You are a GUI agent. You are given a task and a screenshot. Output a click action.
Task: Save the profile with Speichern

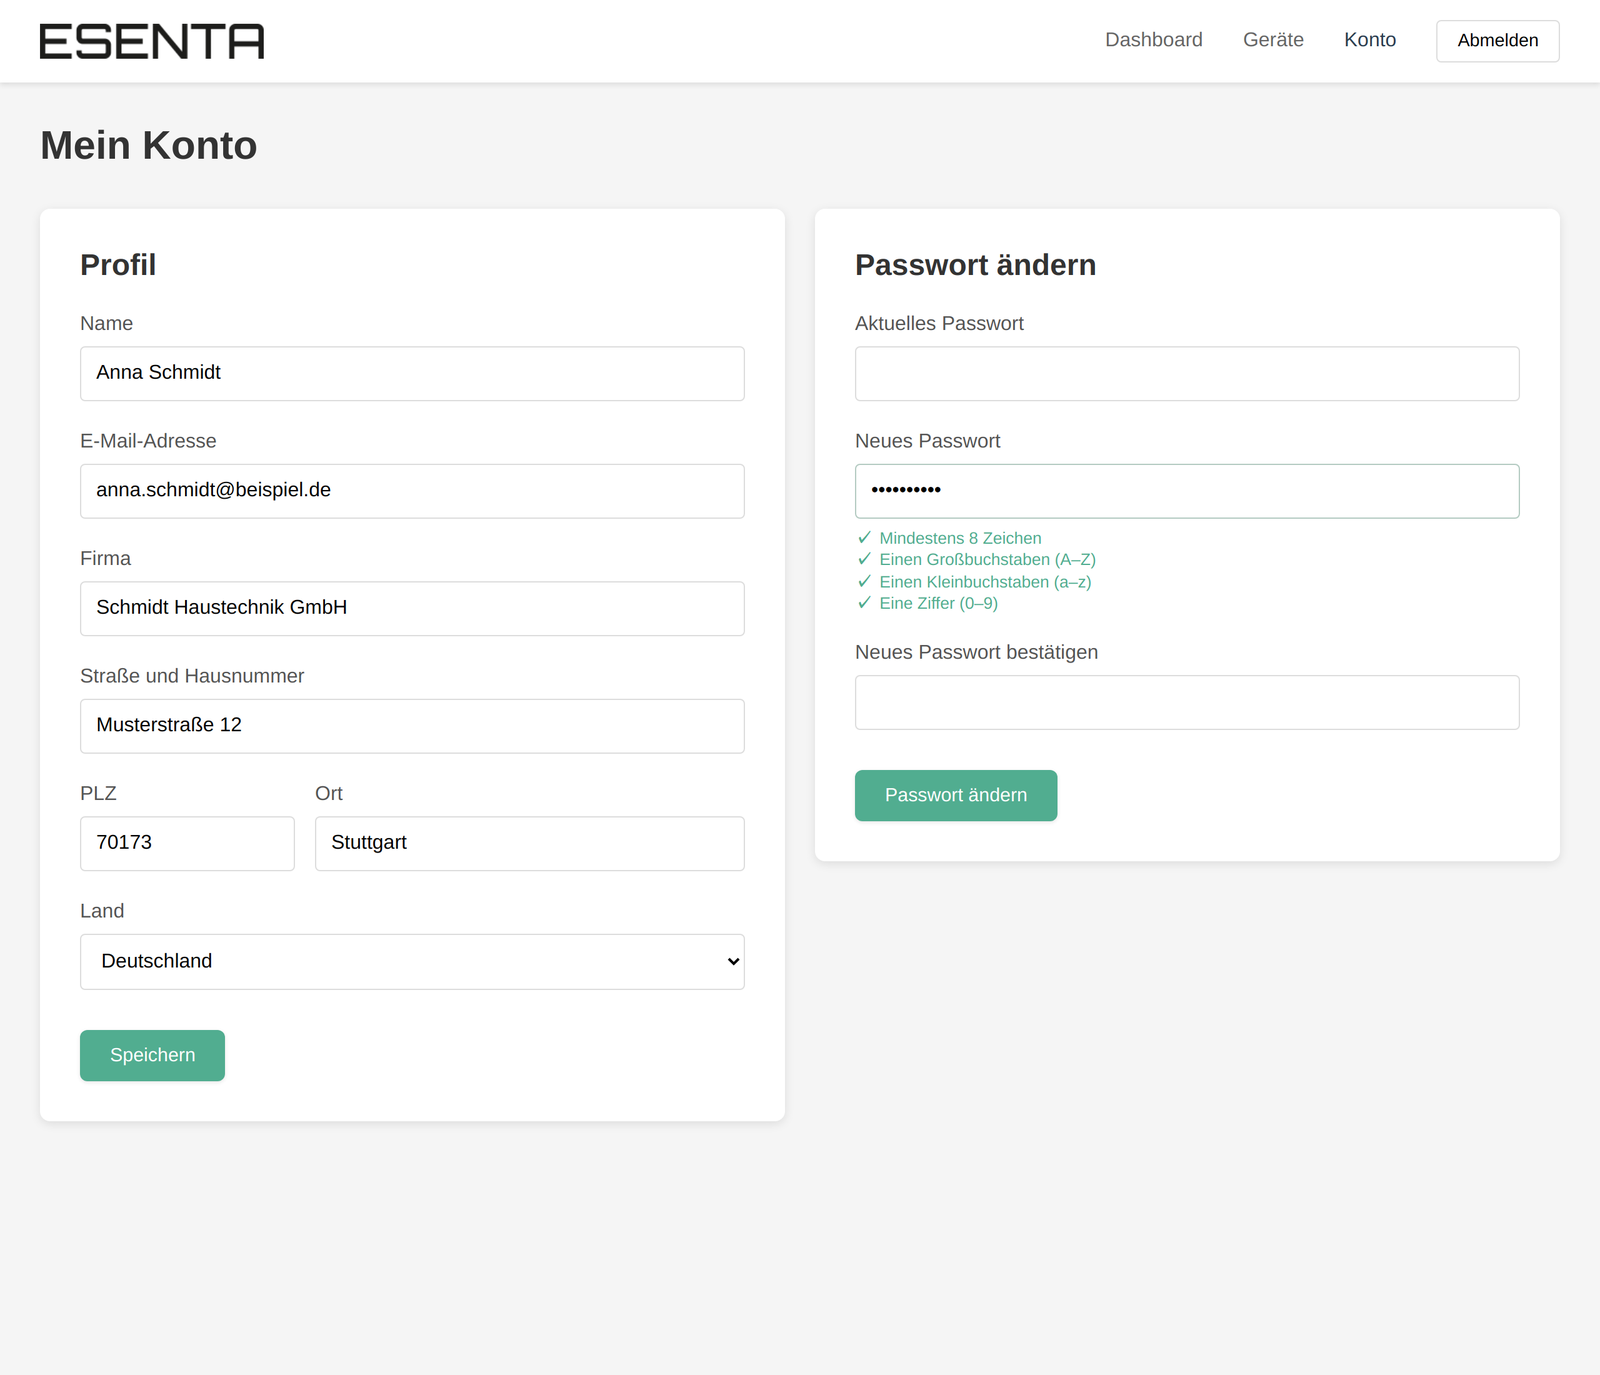pos(152,1055)
